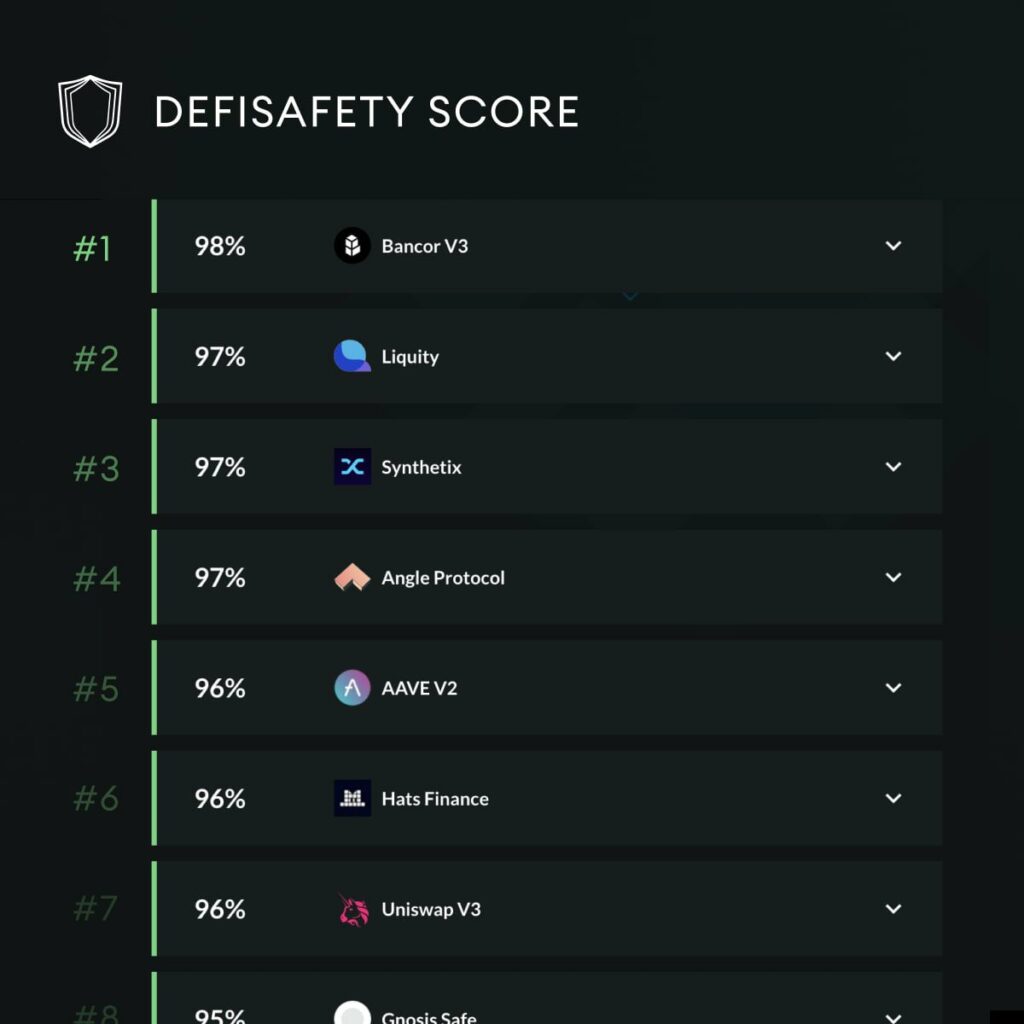Click the Bancor V3 protocol name
This screenshot has height=1024, width=1024.
click(x=424, y=246)
